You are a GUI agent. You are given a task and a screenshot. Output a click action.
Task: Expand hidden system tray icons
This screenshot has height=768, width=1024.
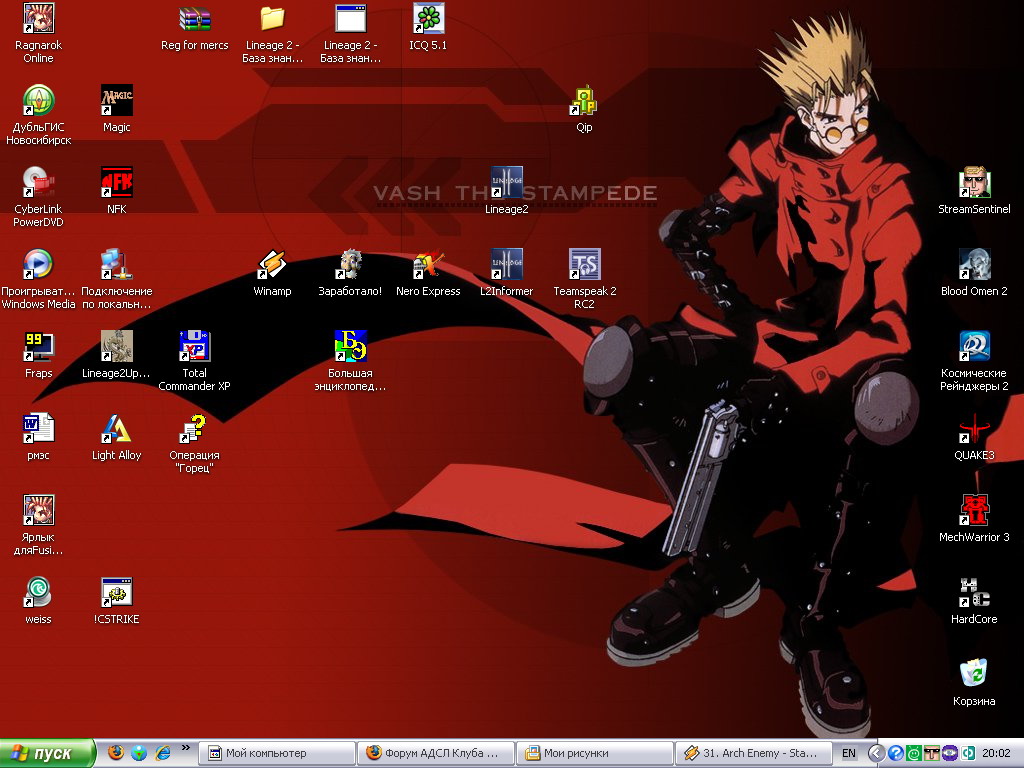[x=876, y=753]
